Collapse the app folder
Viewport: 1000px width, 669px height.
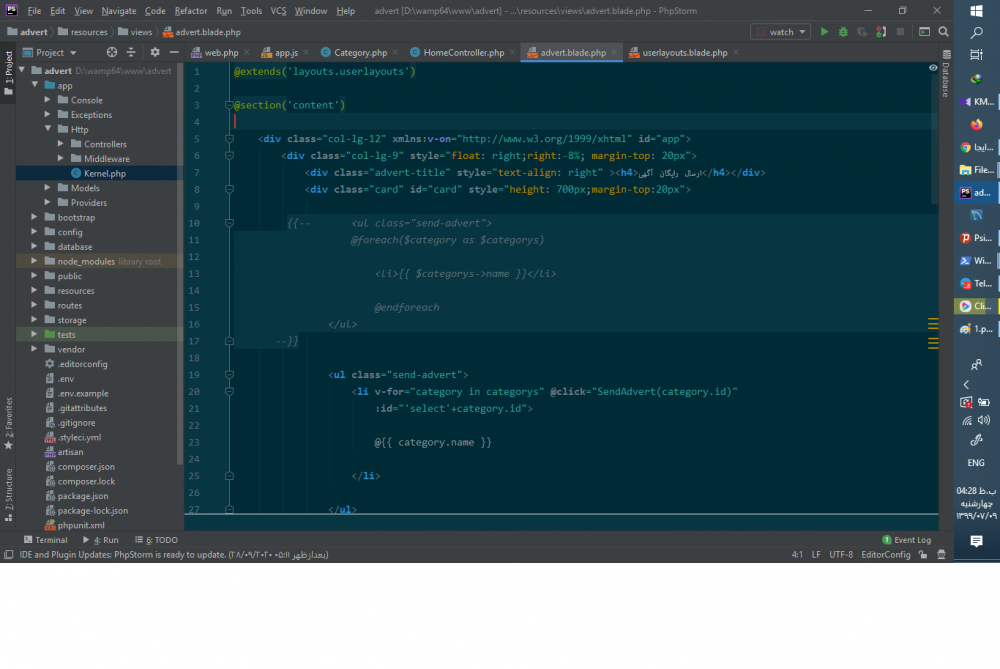(x=35, y=85)
